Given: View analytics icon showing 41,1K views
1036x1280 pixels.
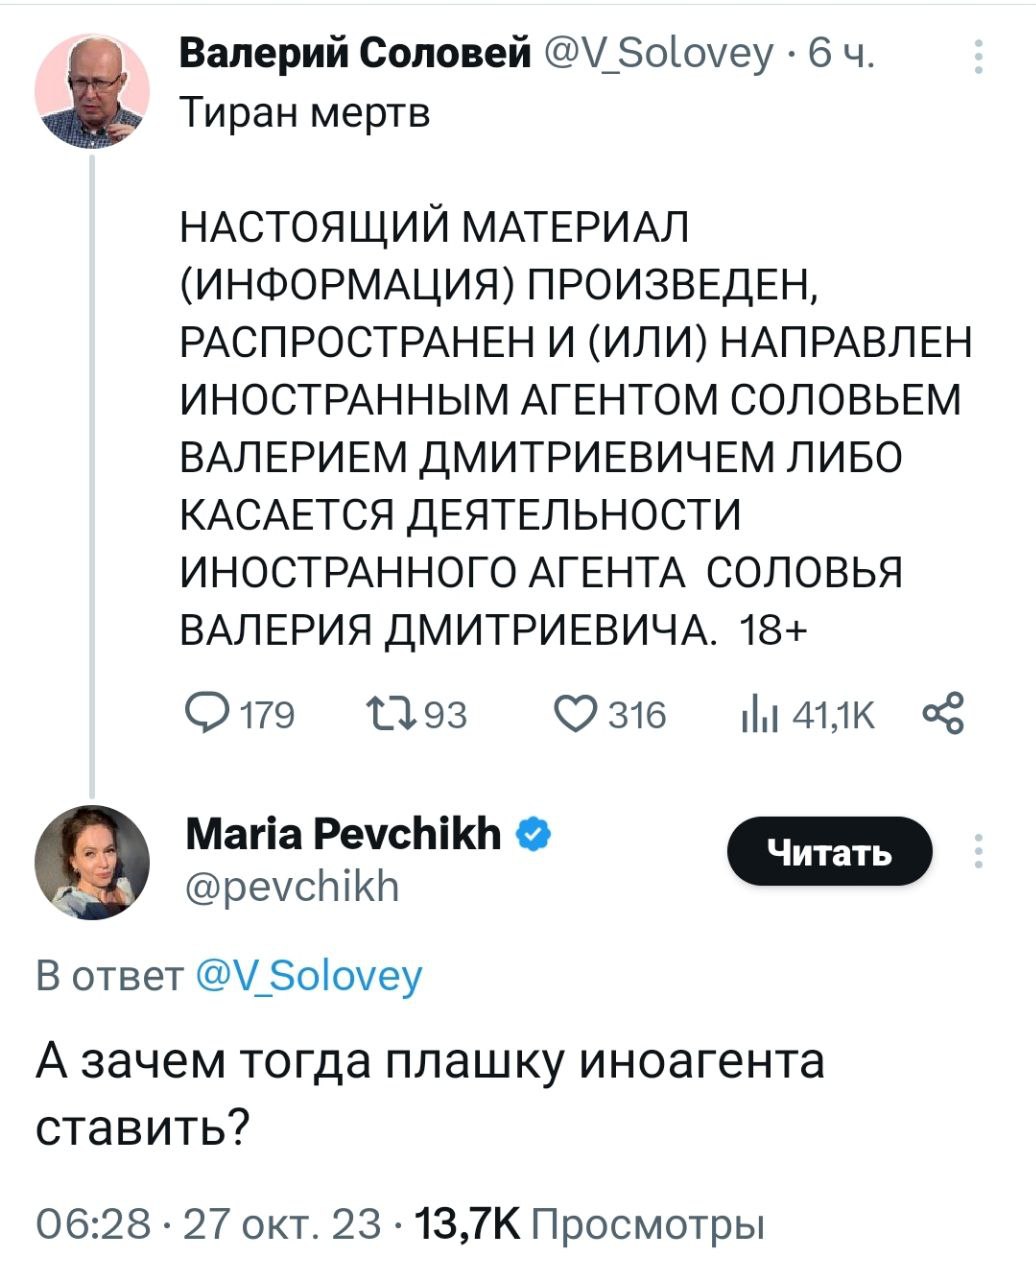Looking at the screenshot, I should [752, 714].
